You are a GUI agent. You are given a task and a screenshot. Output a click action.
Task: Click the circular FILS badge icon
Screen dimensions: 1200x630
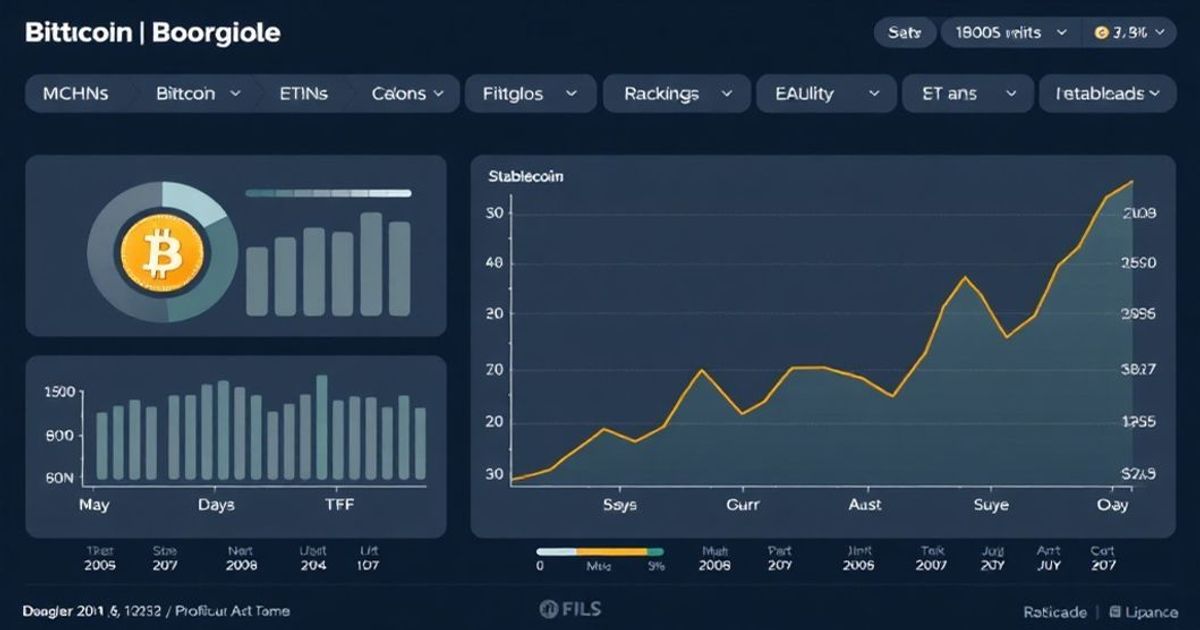tap(548, 608)
